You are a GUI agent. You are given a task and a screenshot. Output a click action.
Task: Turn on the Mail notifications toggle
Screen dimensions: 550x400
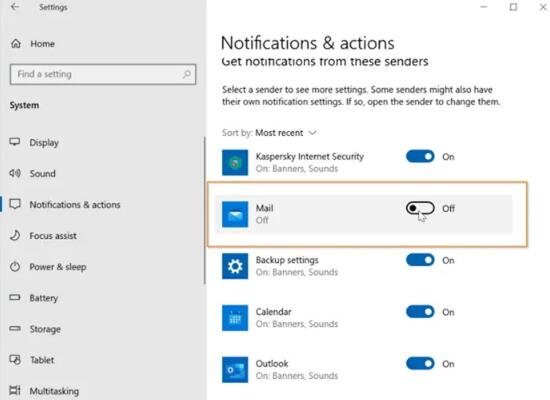420,208
